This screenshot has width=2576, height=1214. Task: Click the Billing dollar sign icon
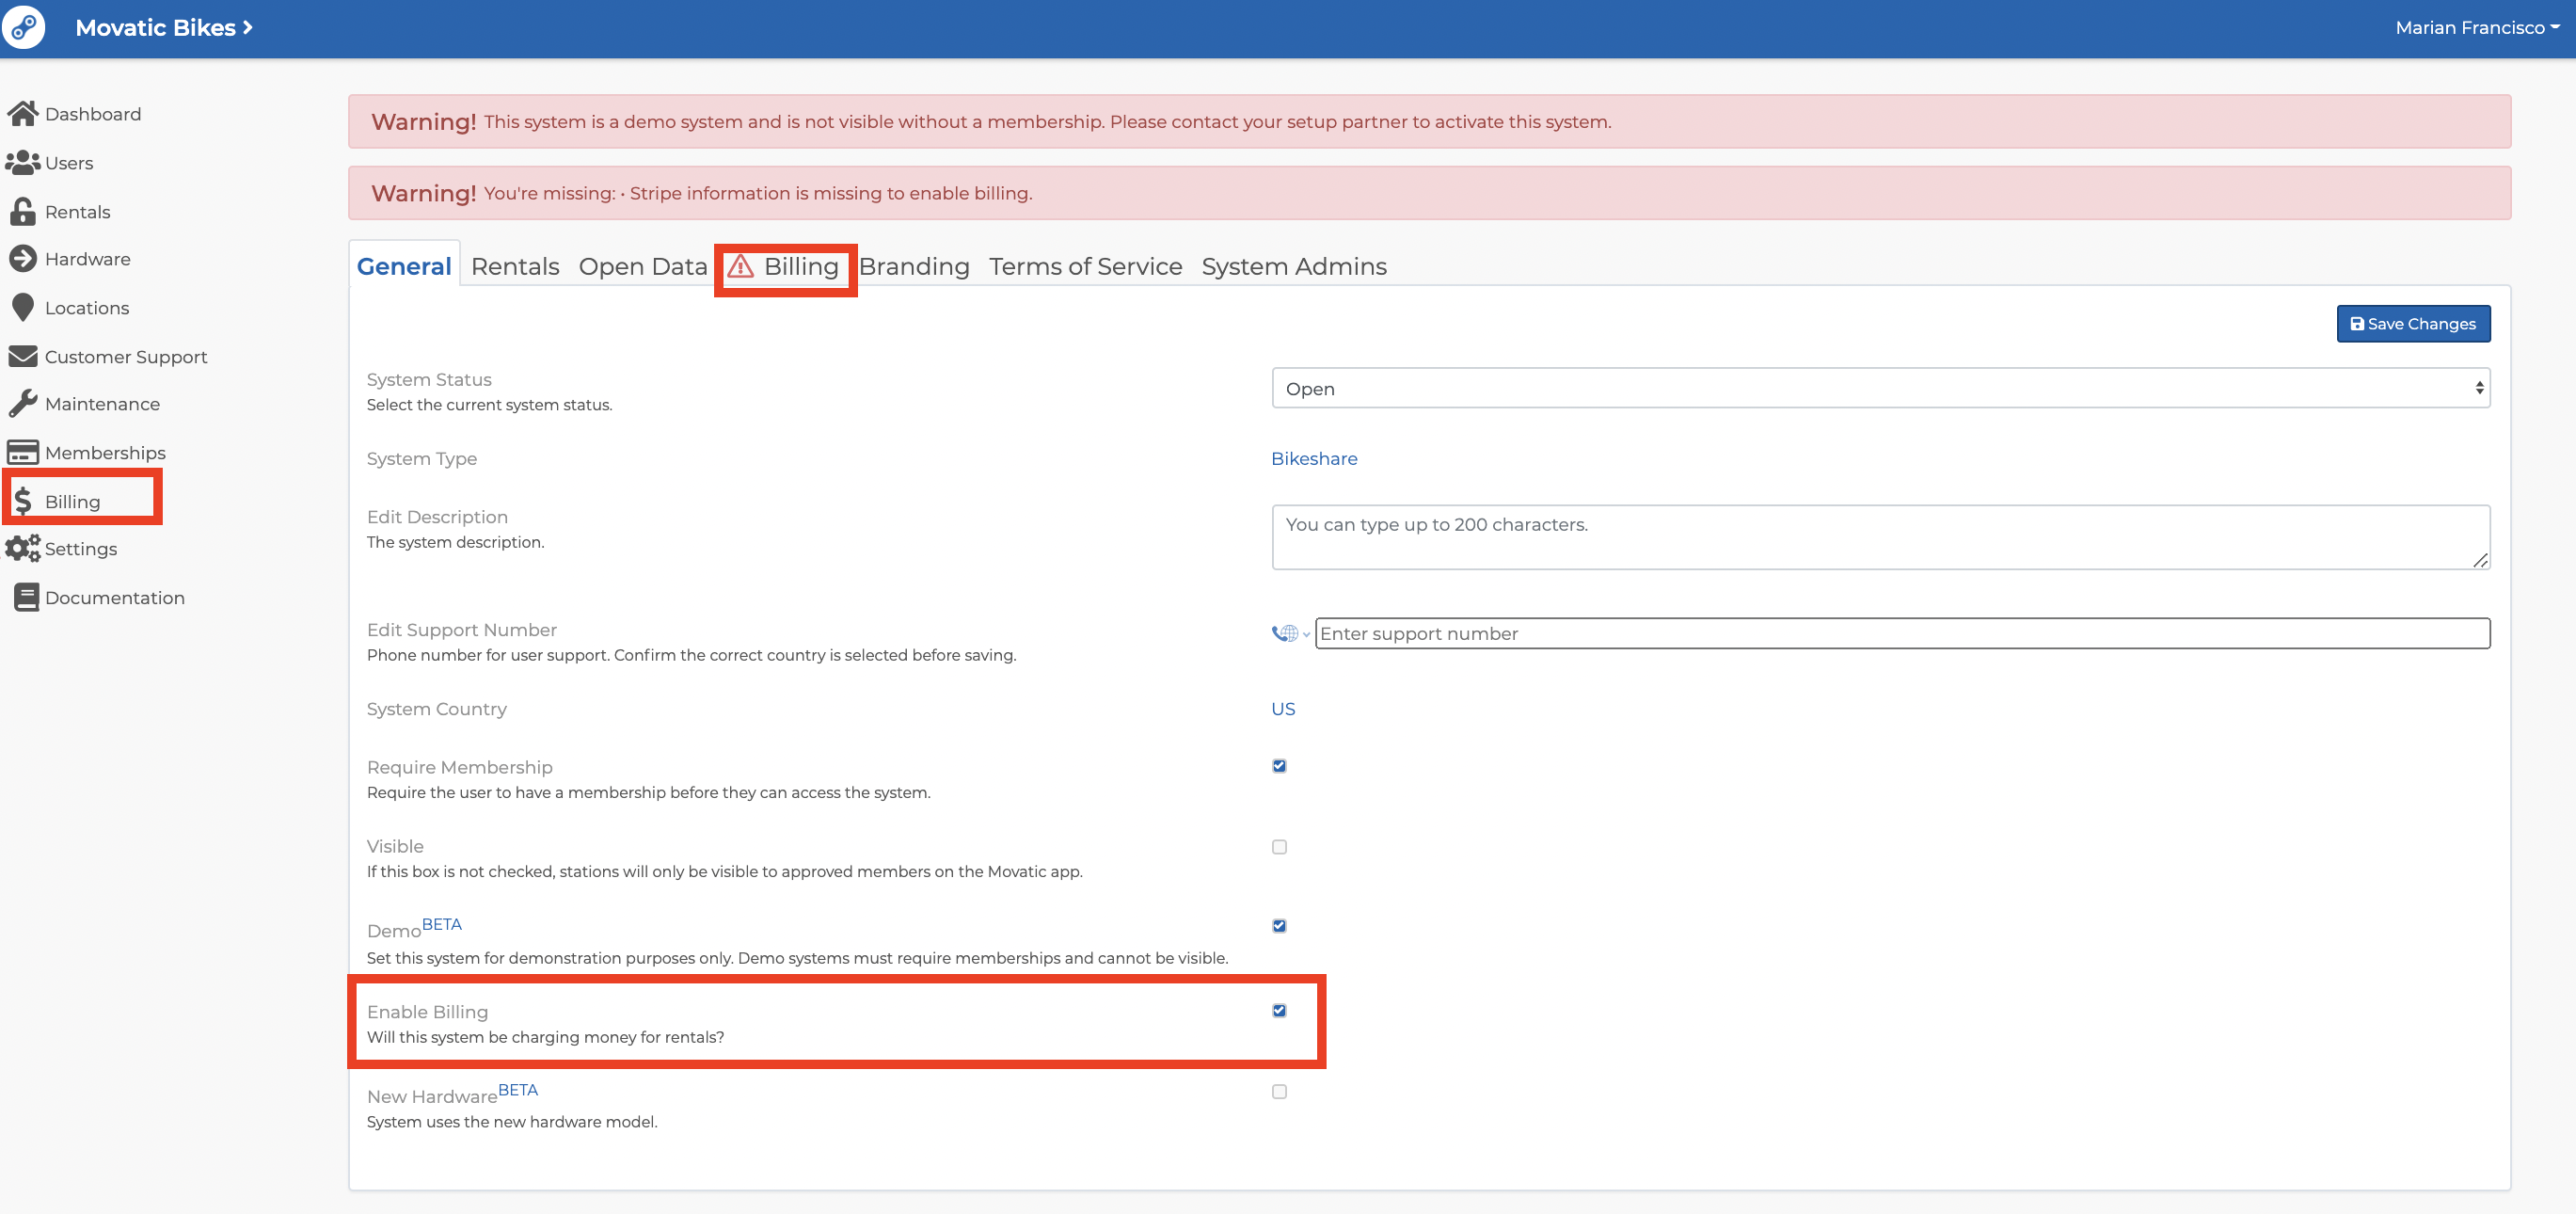[23, 501]
